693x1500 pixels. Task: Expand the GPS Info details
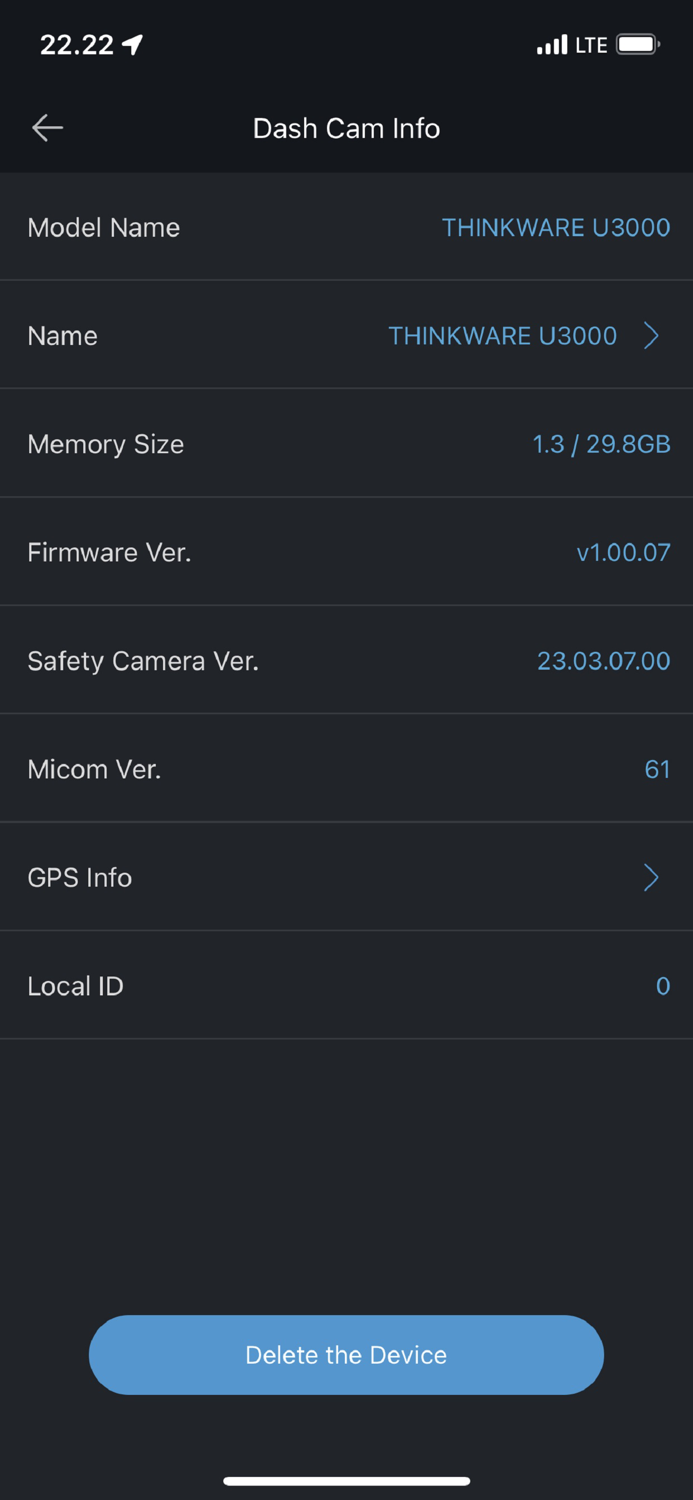pos(346,877)
